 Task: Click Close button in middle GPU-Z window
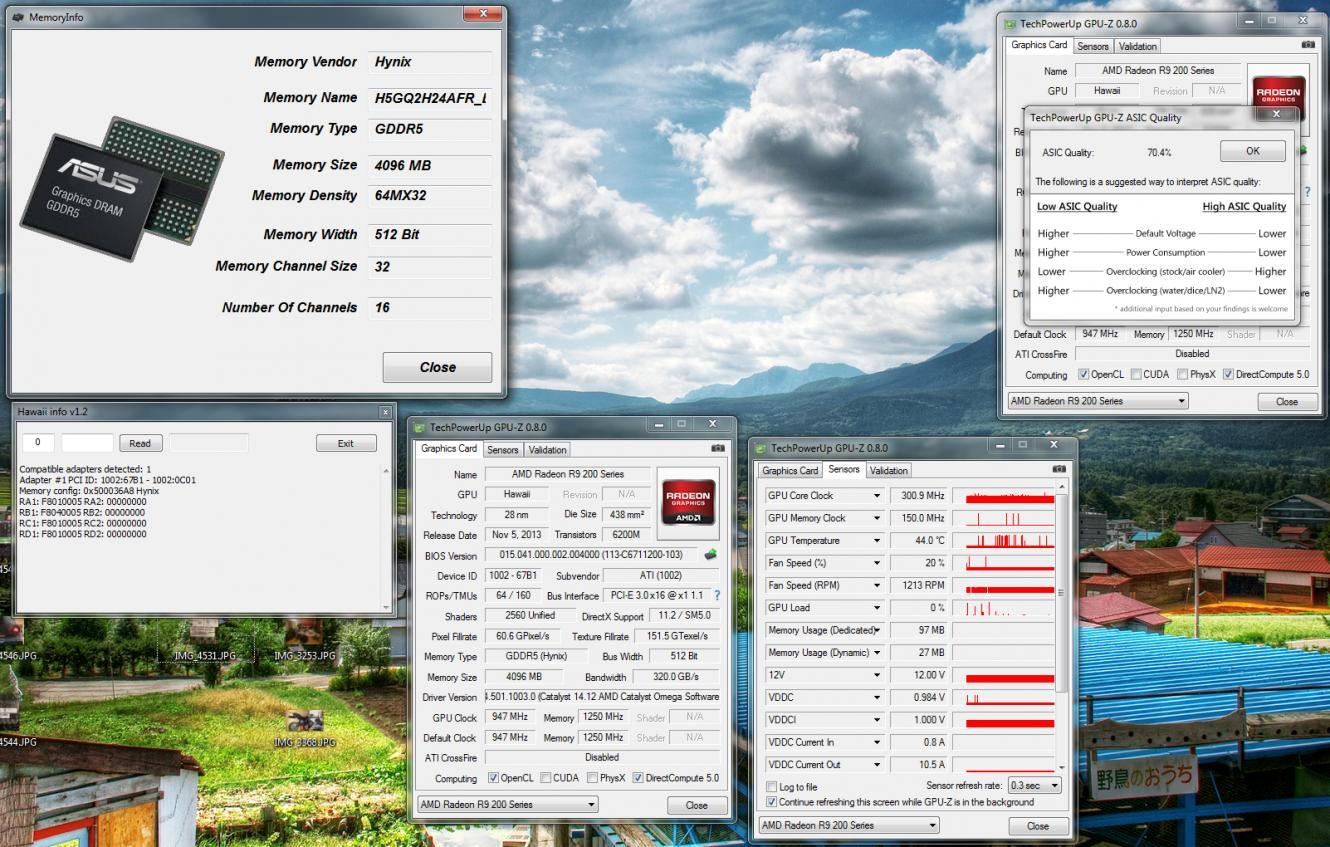click(x=697, y=805)
